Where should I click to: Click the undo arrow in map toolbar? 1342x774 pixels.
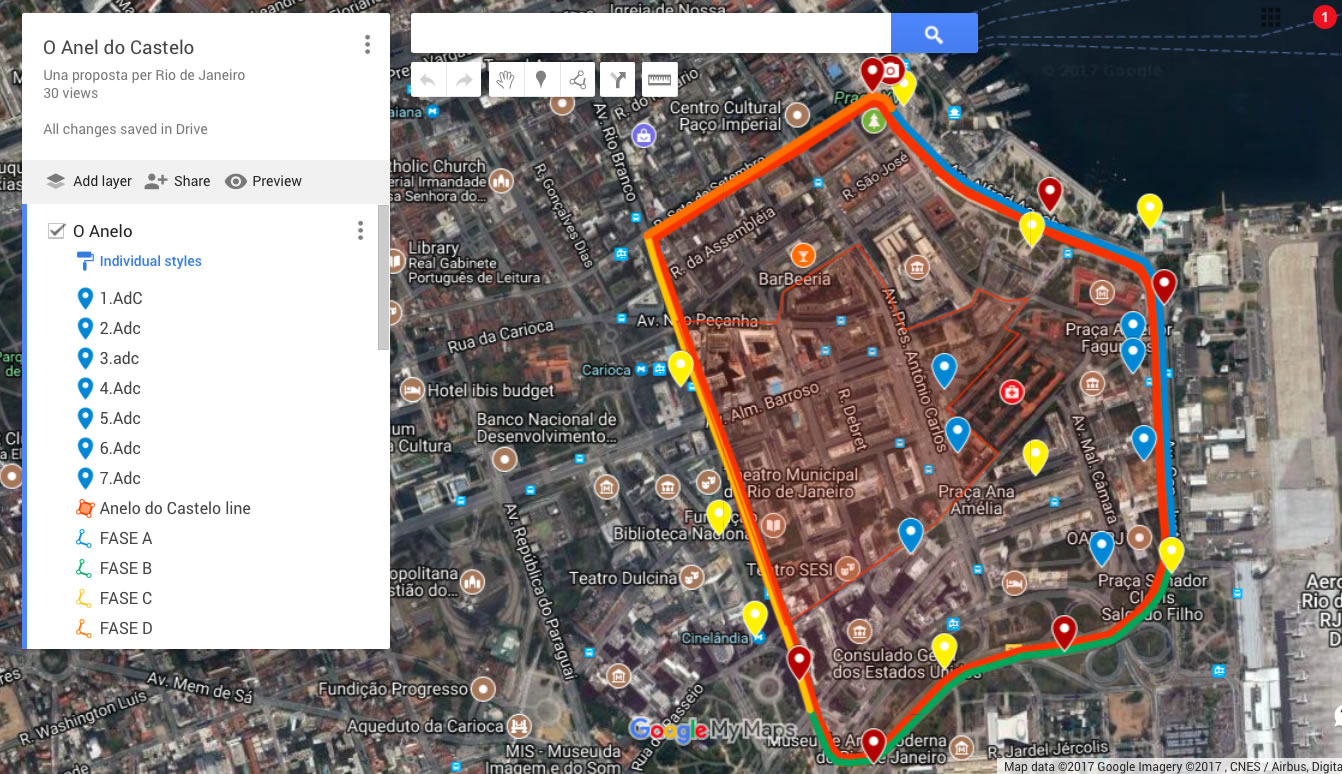coord(428,80)
